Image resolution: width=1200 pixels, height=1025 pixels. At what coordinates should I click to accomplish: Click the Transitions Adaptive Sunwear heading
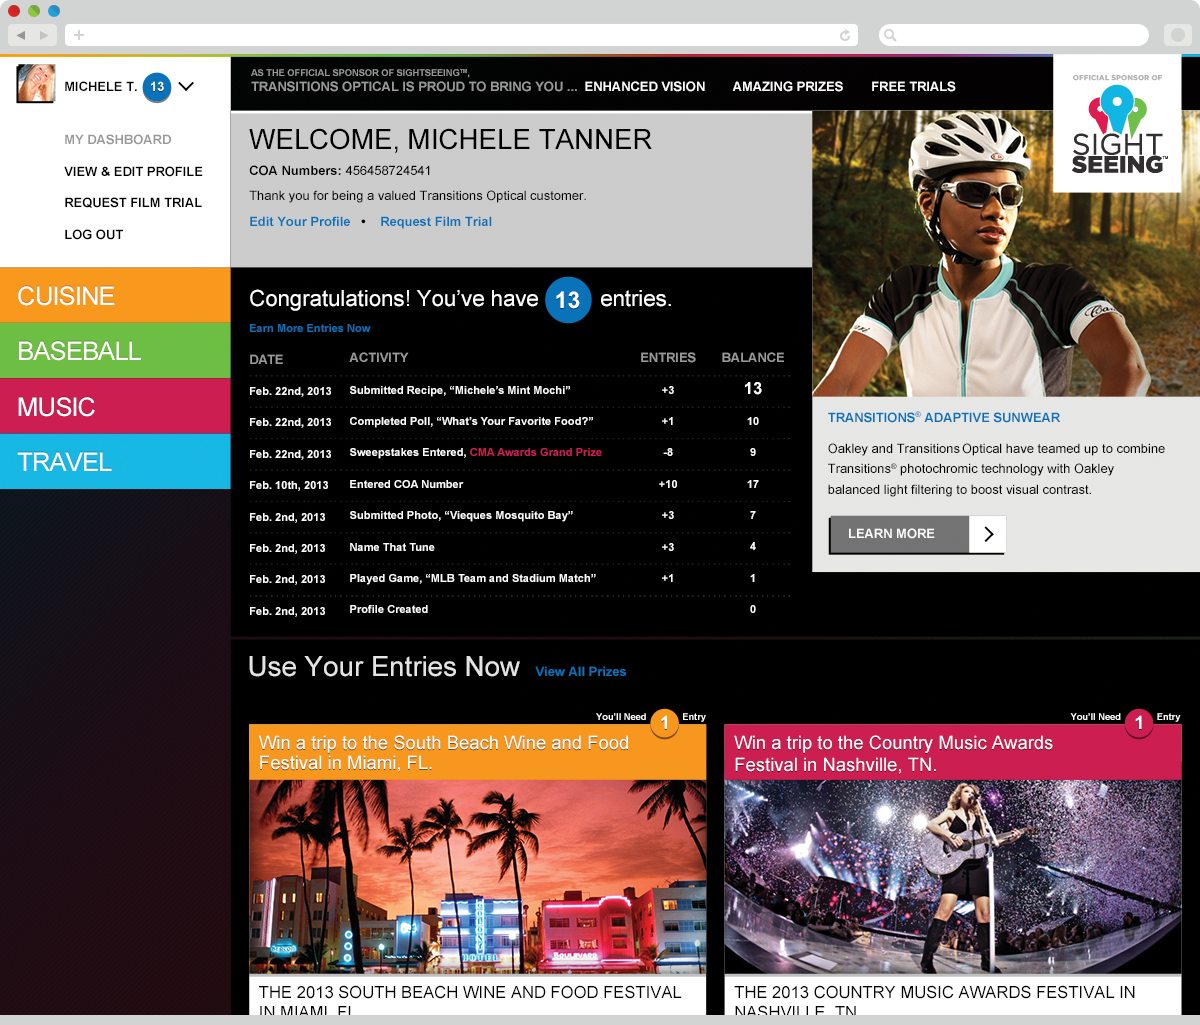[x=944, y=418]
